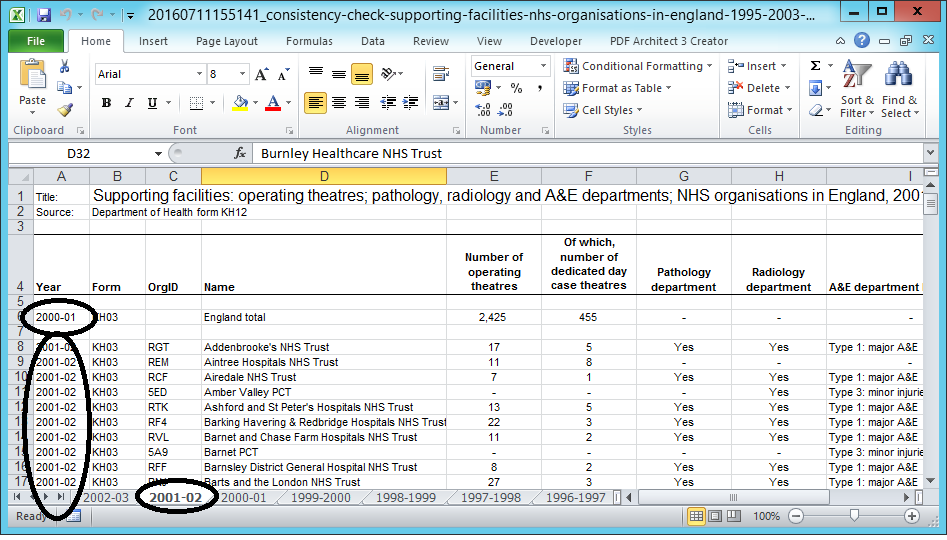This screenshot has width=947, height=540.
Task: Apply the fill color bucket icon
Action: coord(240,103)
